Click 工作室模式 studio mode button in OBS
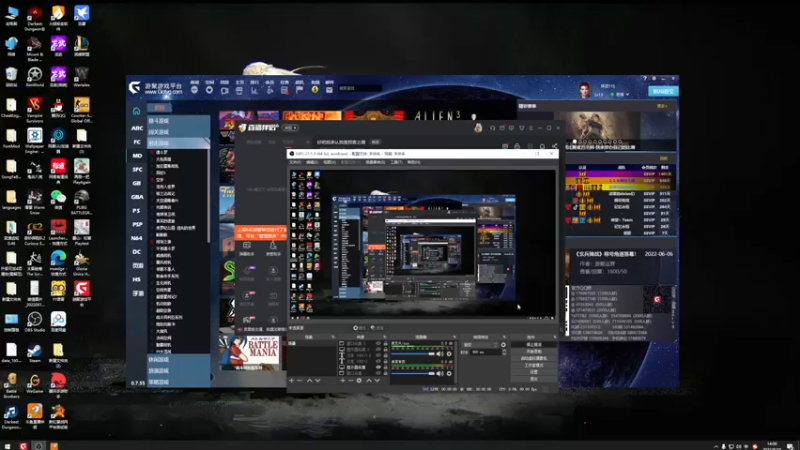The height and width of the screenshot is (450, 800). pyautogui.click(x=534, y=365)
